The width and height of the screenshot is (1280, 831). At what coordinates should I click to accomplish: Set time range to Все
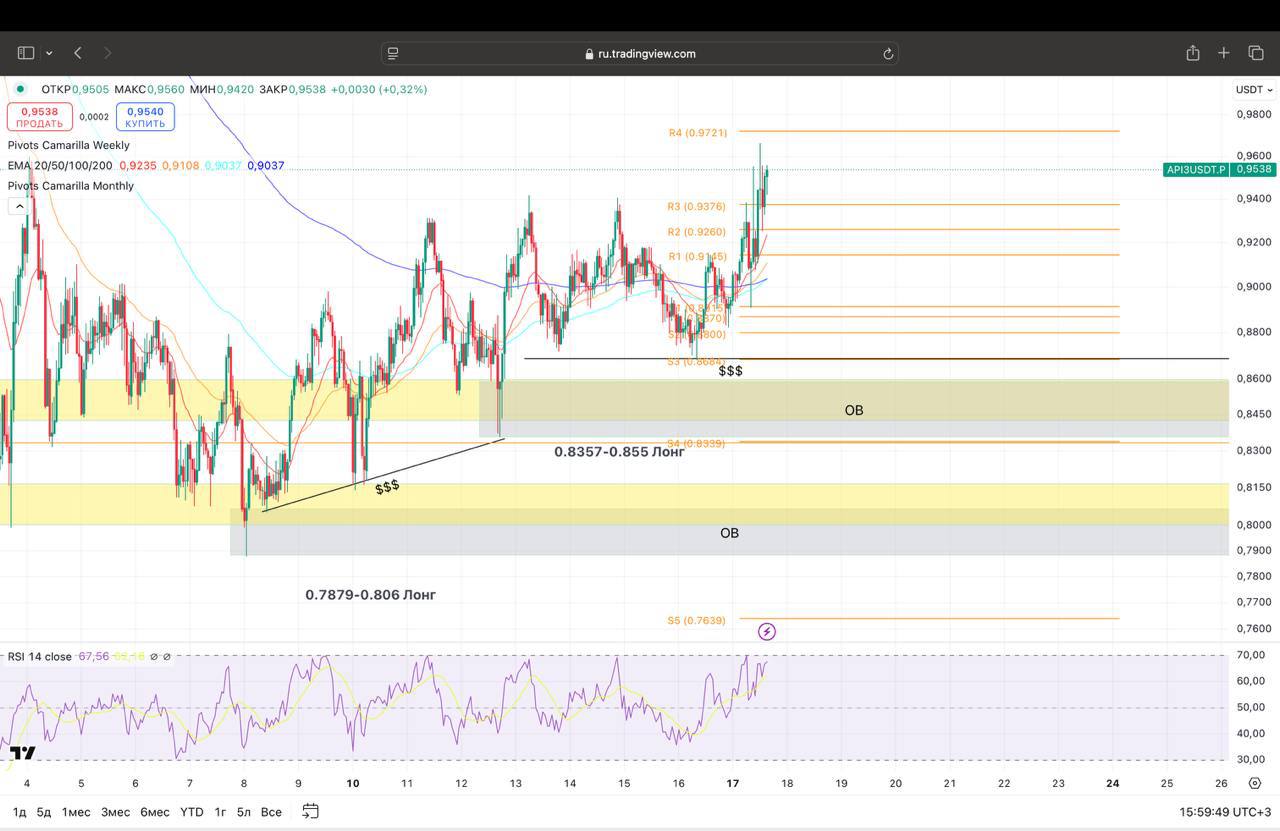point(271,811)
